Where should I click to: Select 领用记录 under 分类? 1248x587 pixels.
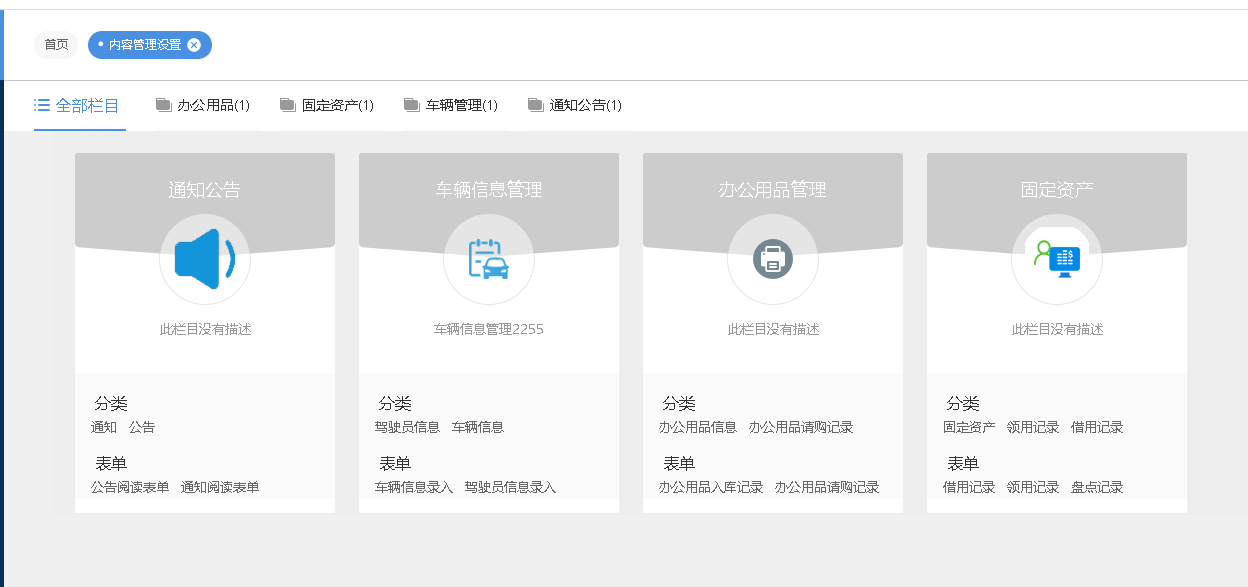[1033, 427]
